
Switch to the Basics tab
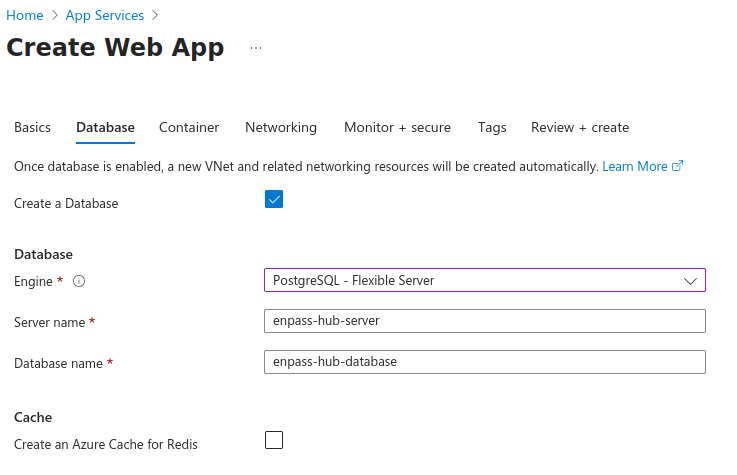click(32, 127)
